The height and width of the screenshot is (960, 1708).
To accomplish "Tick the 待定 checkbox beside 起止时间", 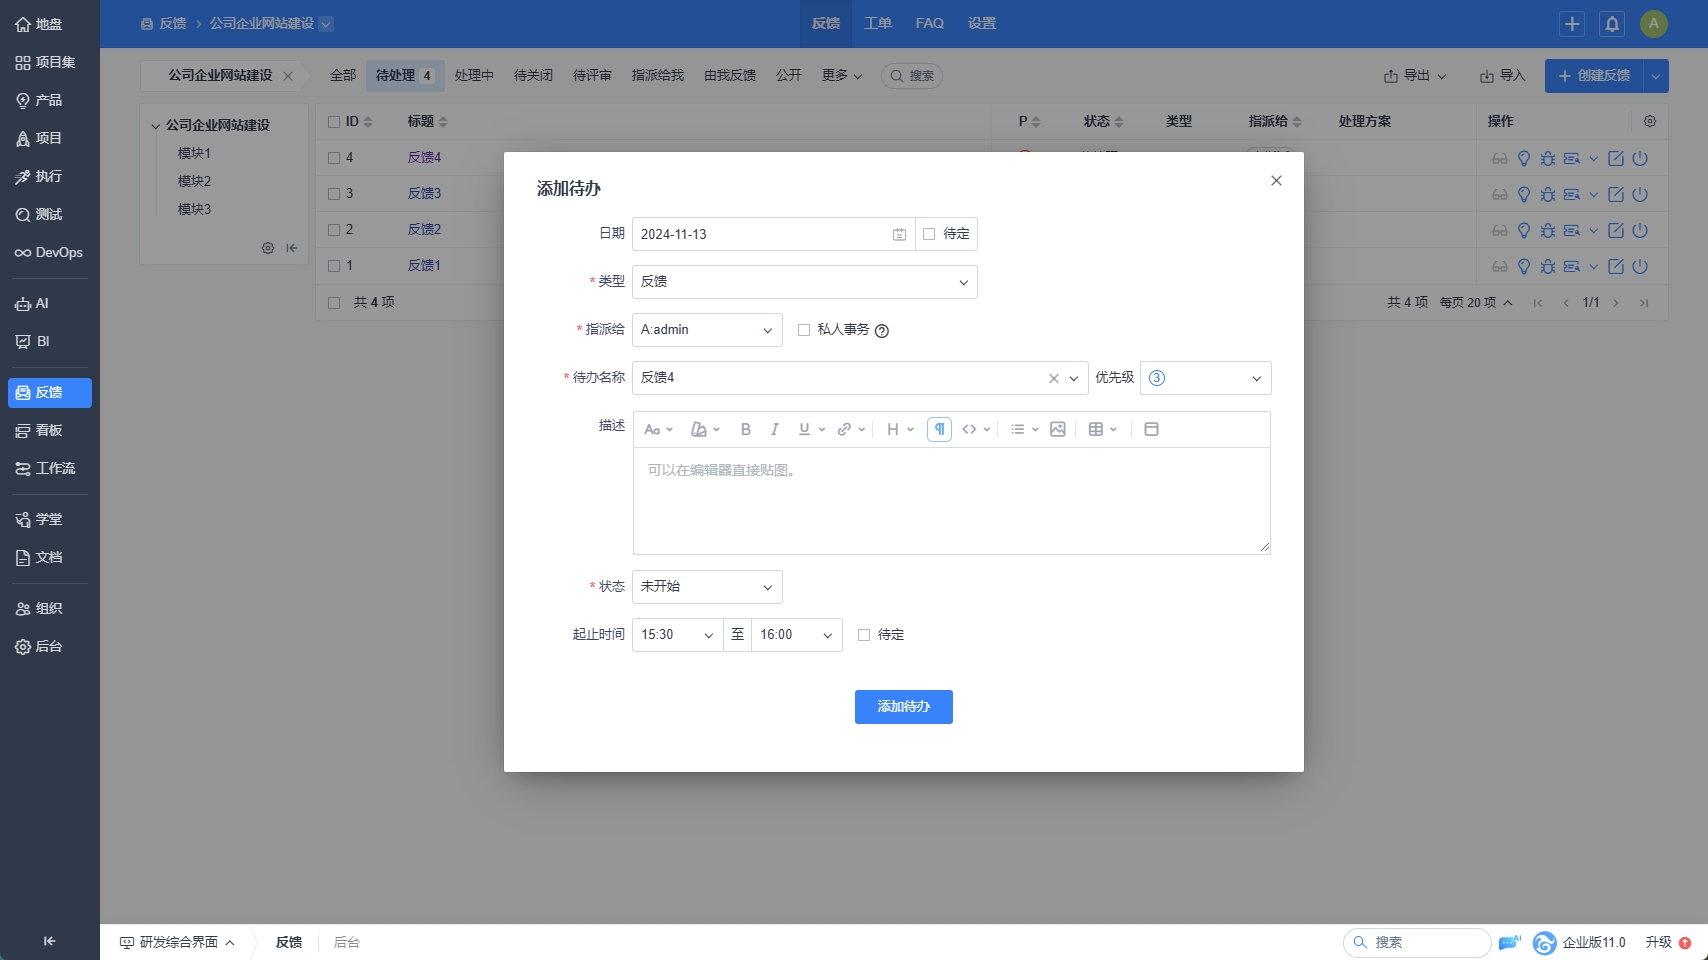I will 864,635.
